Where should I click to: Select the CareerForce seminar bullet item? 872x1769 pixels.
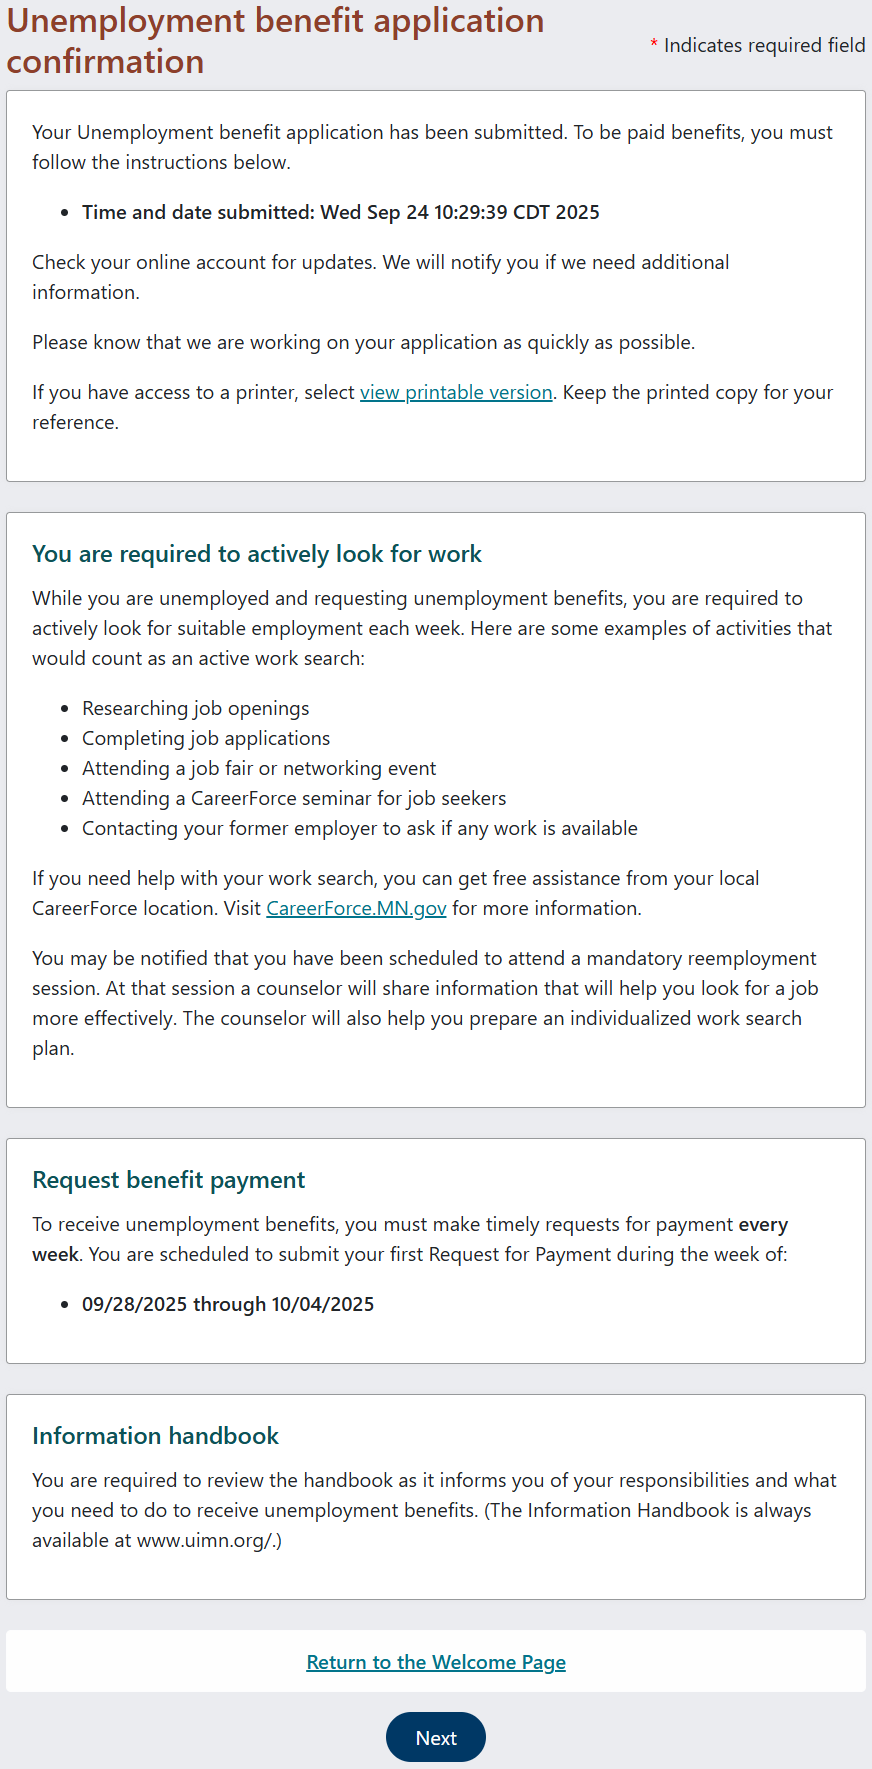pos(294,798)
